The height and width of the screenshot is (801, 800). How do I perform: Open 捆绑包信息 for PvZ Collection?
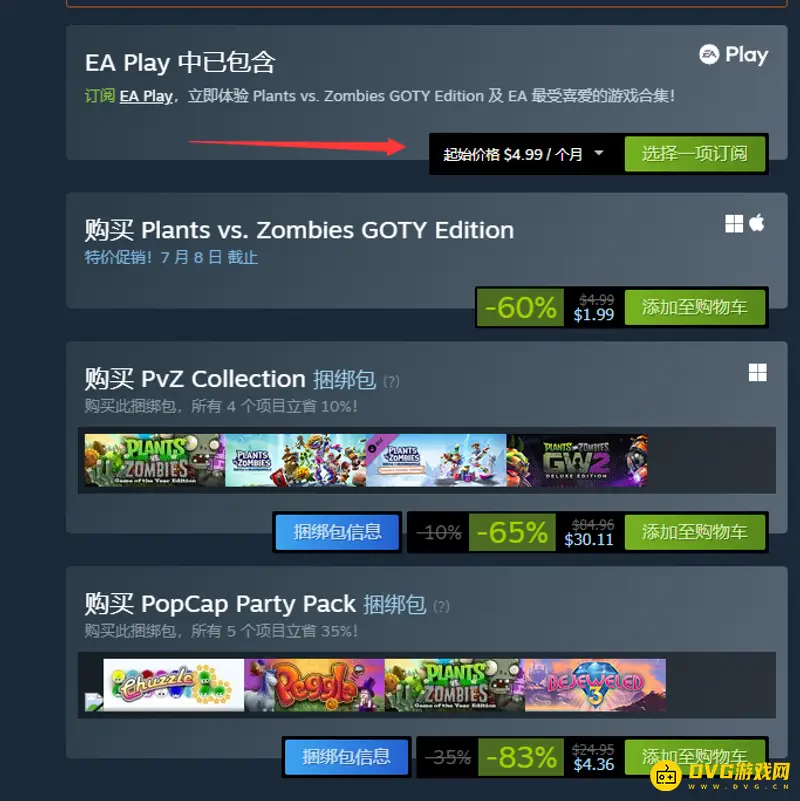click(337, 532)
